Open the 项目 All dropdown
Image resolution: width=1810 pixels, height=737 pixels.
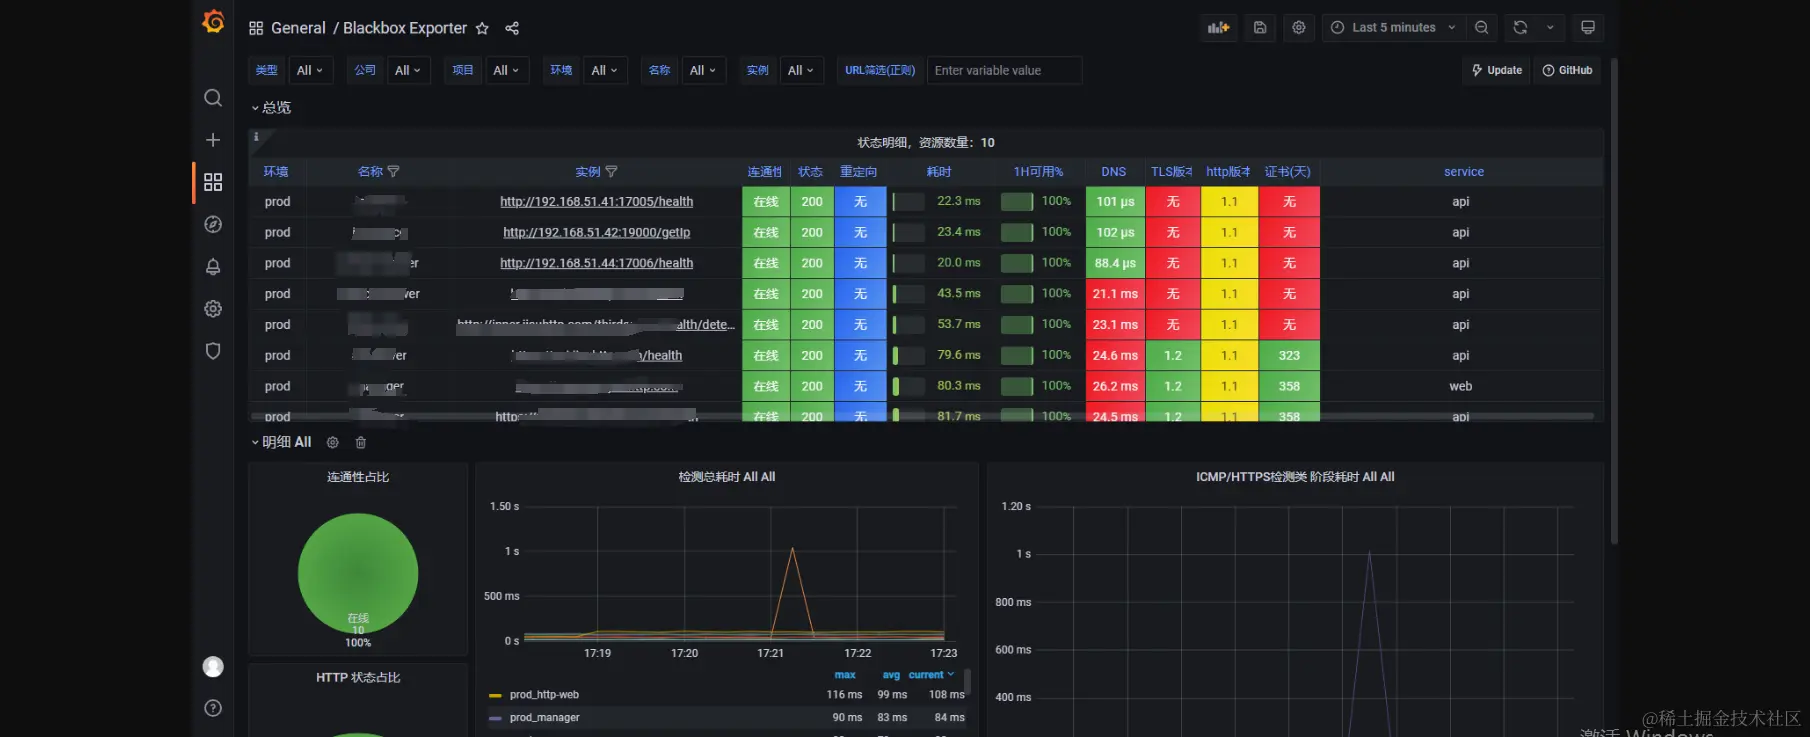[x=506, y=70]
